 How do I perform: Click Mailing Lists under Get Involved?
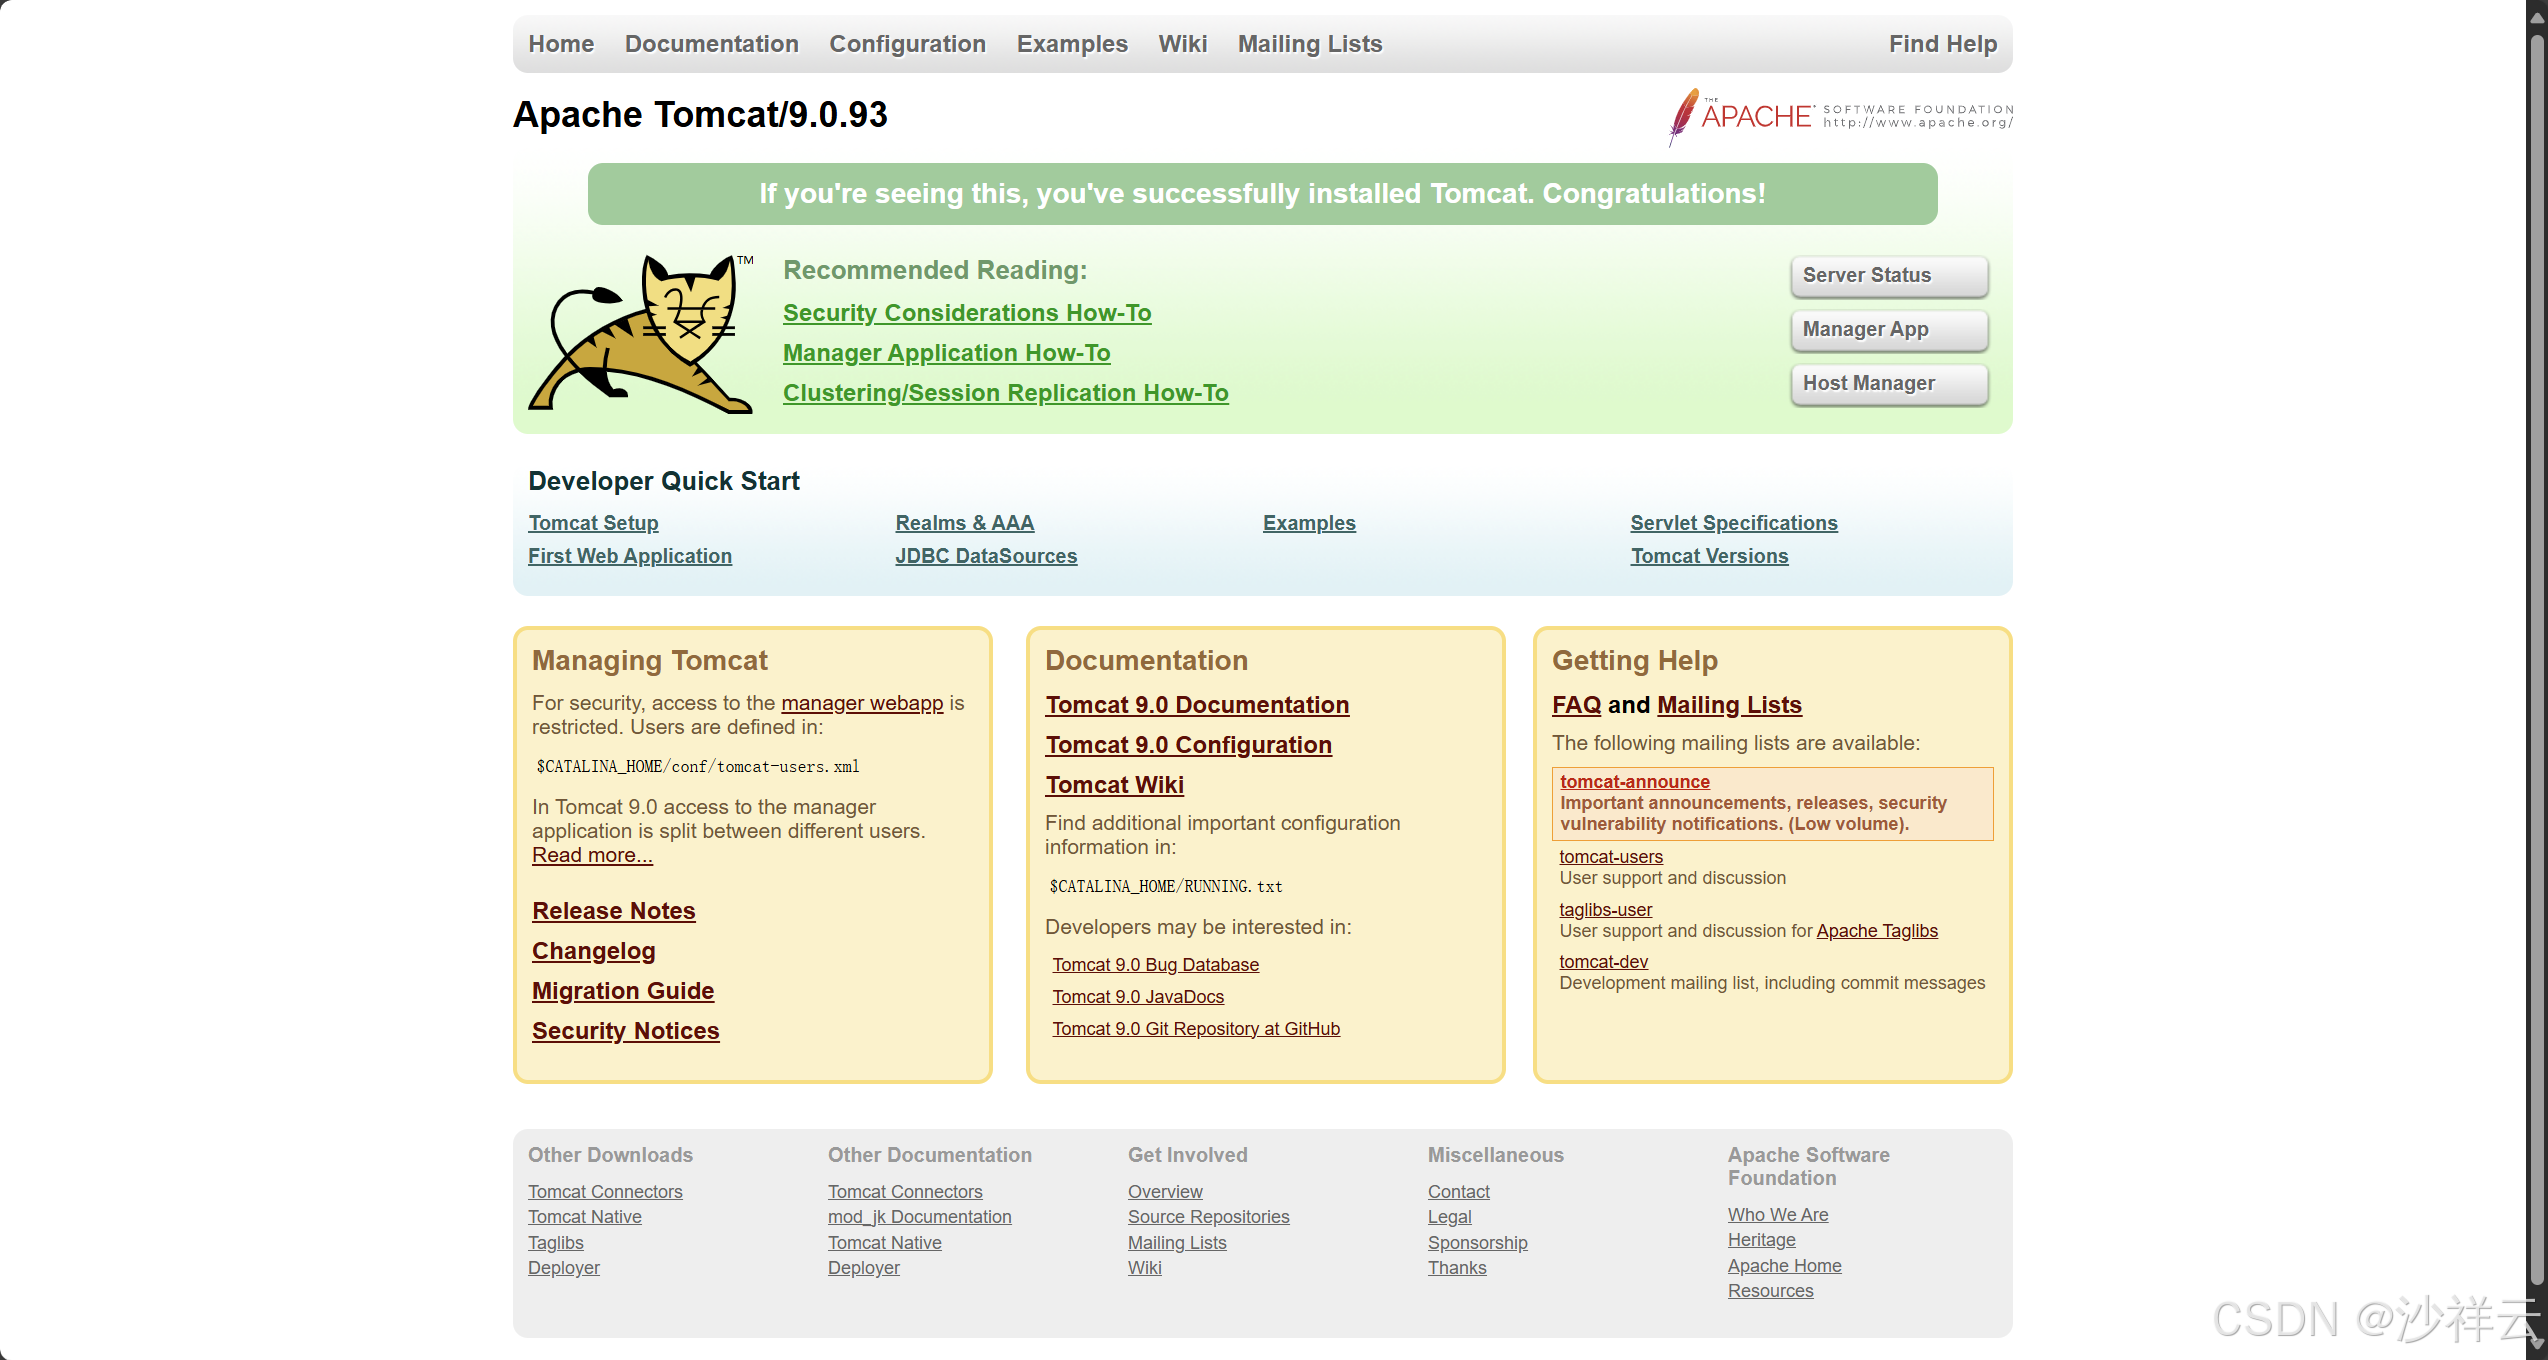(x=1177, y=1243)
